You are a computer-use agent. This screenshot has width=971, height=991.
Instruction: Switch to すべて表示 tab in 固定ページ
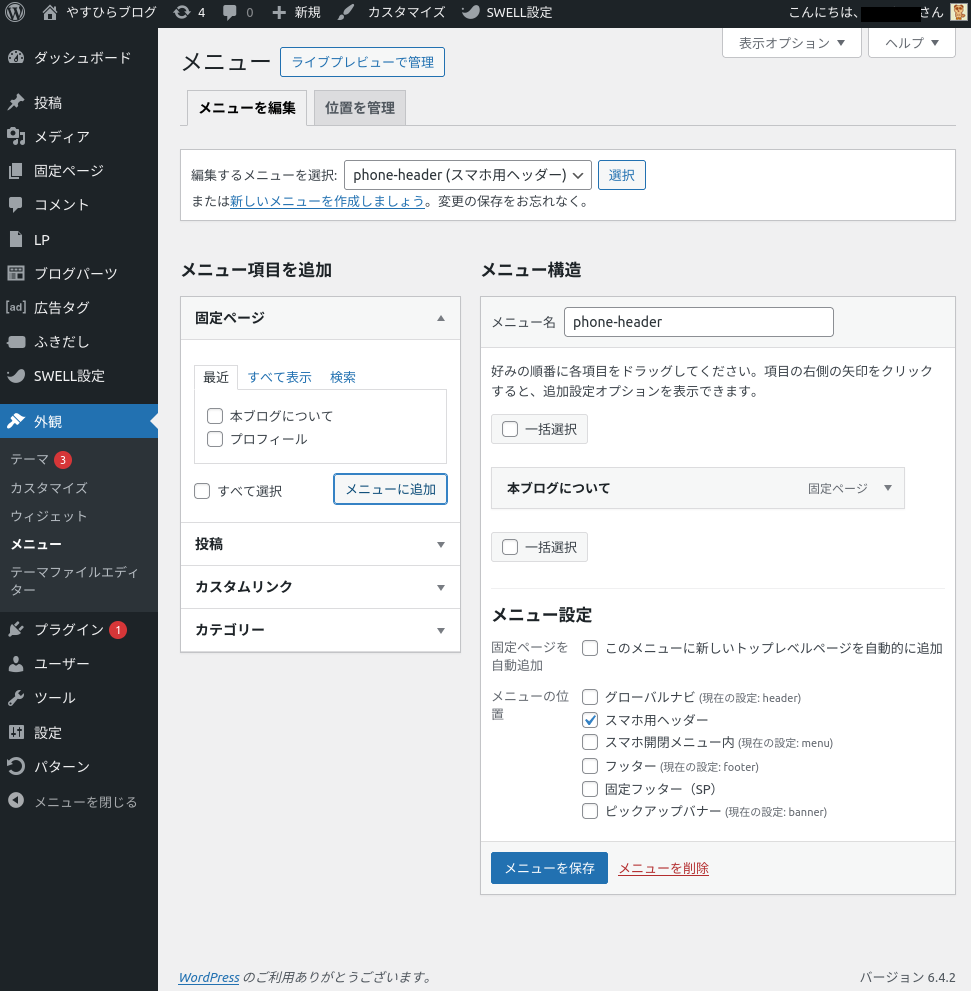[279, 377]
